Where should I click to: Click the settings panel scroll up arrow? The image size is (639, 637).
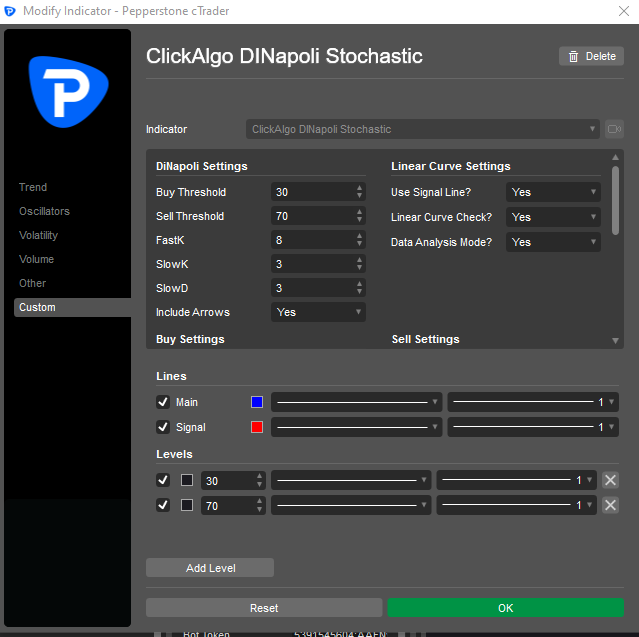[x=615, y=157]
